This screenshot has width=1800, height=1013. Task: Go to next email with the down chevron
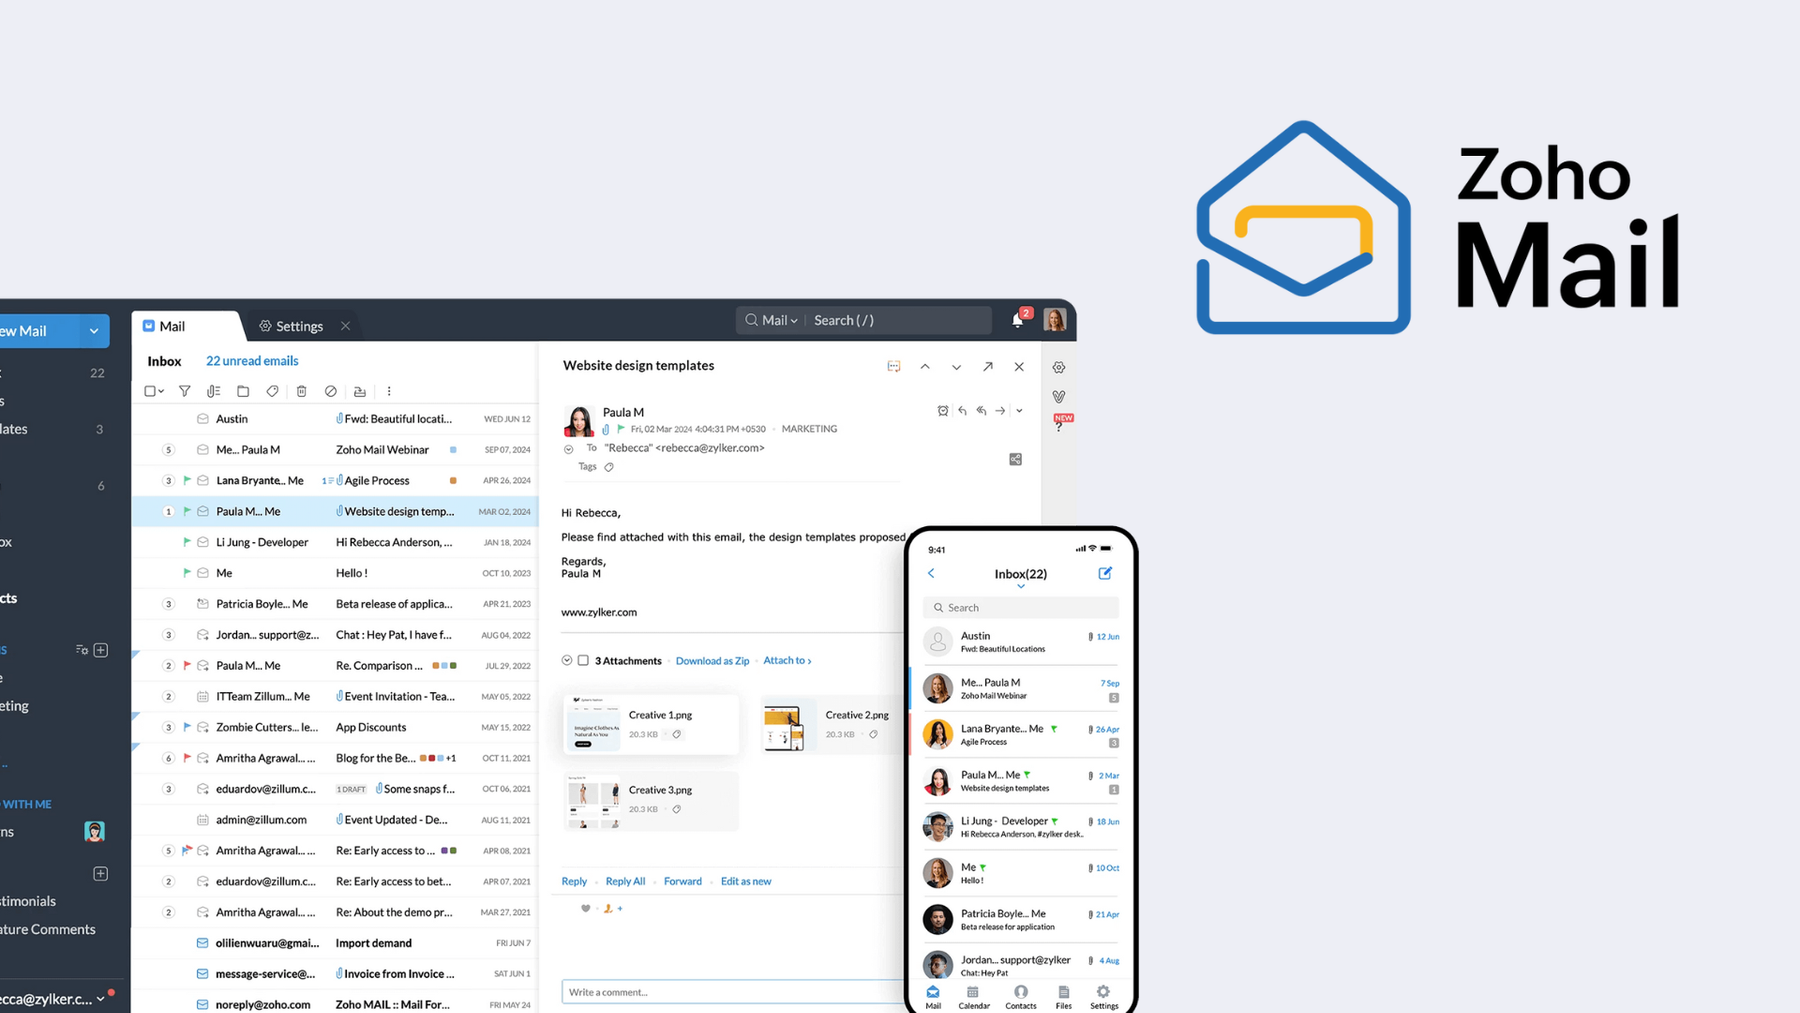956,367
